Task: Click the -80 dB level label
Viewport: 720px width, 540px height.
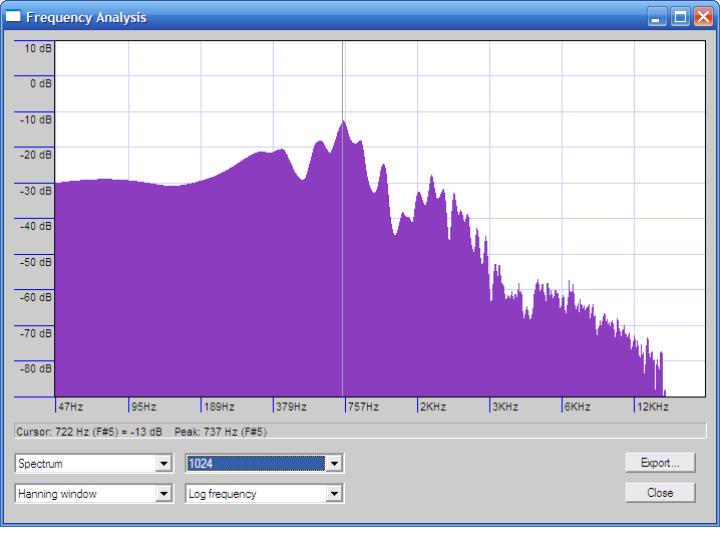Action: 36,368
